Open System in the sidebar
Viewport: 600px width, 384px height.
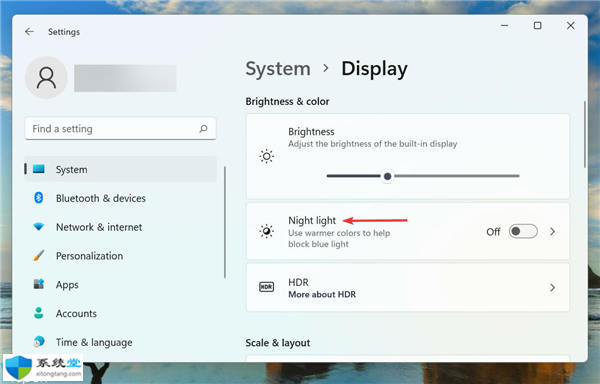point(121,169)
